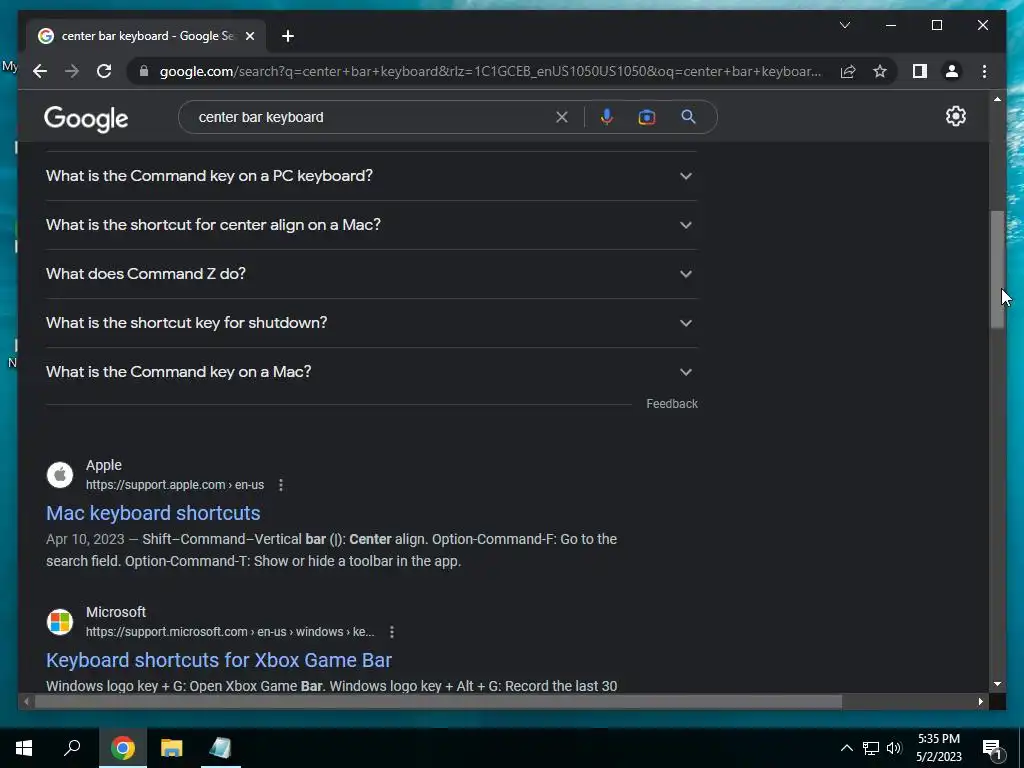Screen dimensions: 1024x768
Task: Click the Apple site favicon
Action: coord(59,475)
